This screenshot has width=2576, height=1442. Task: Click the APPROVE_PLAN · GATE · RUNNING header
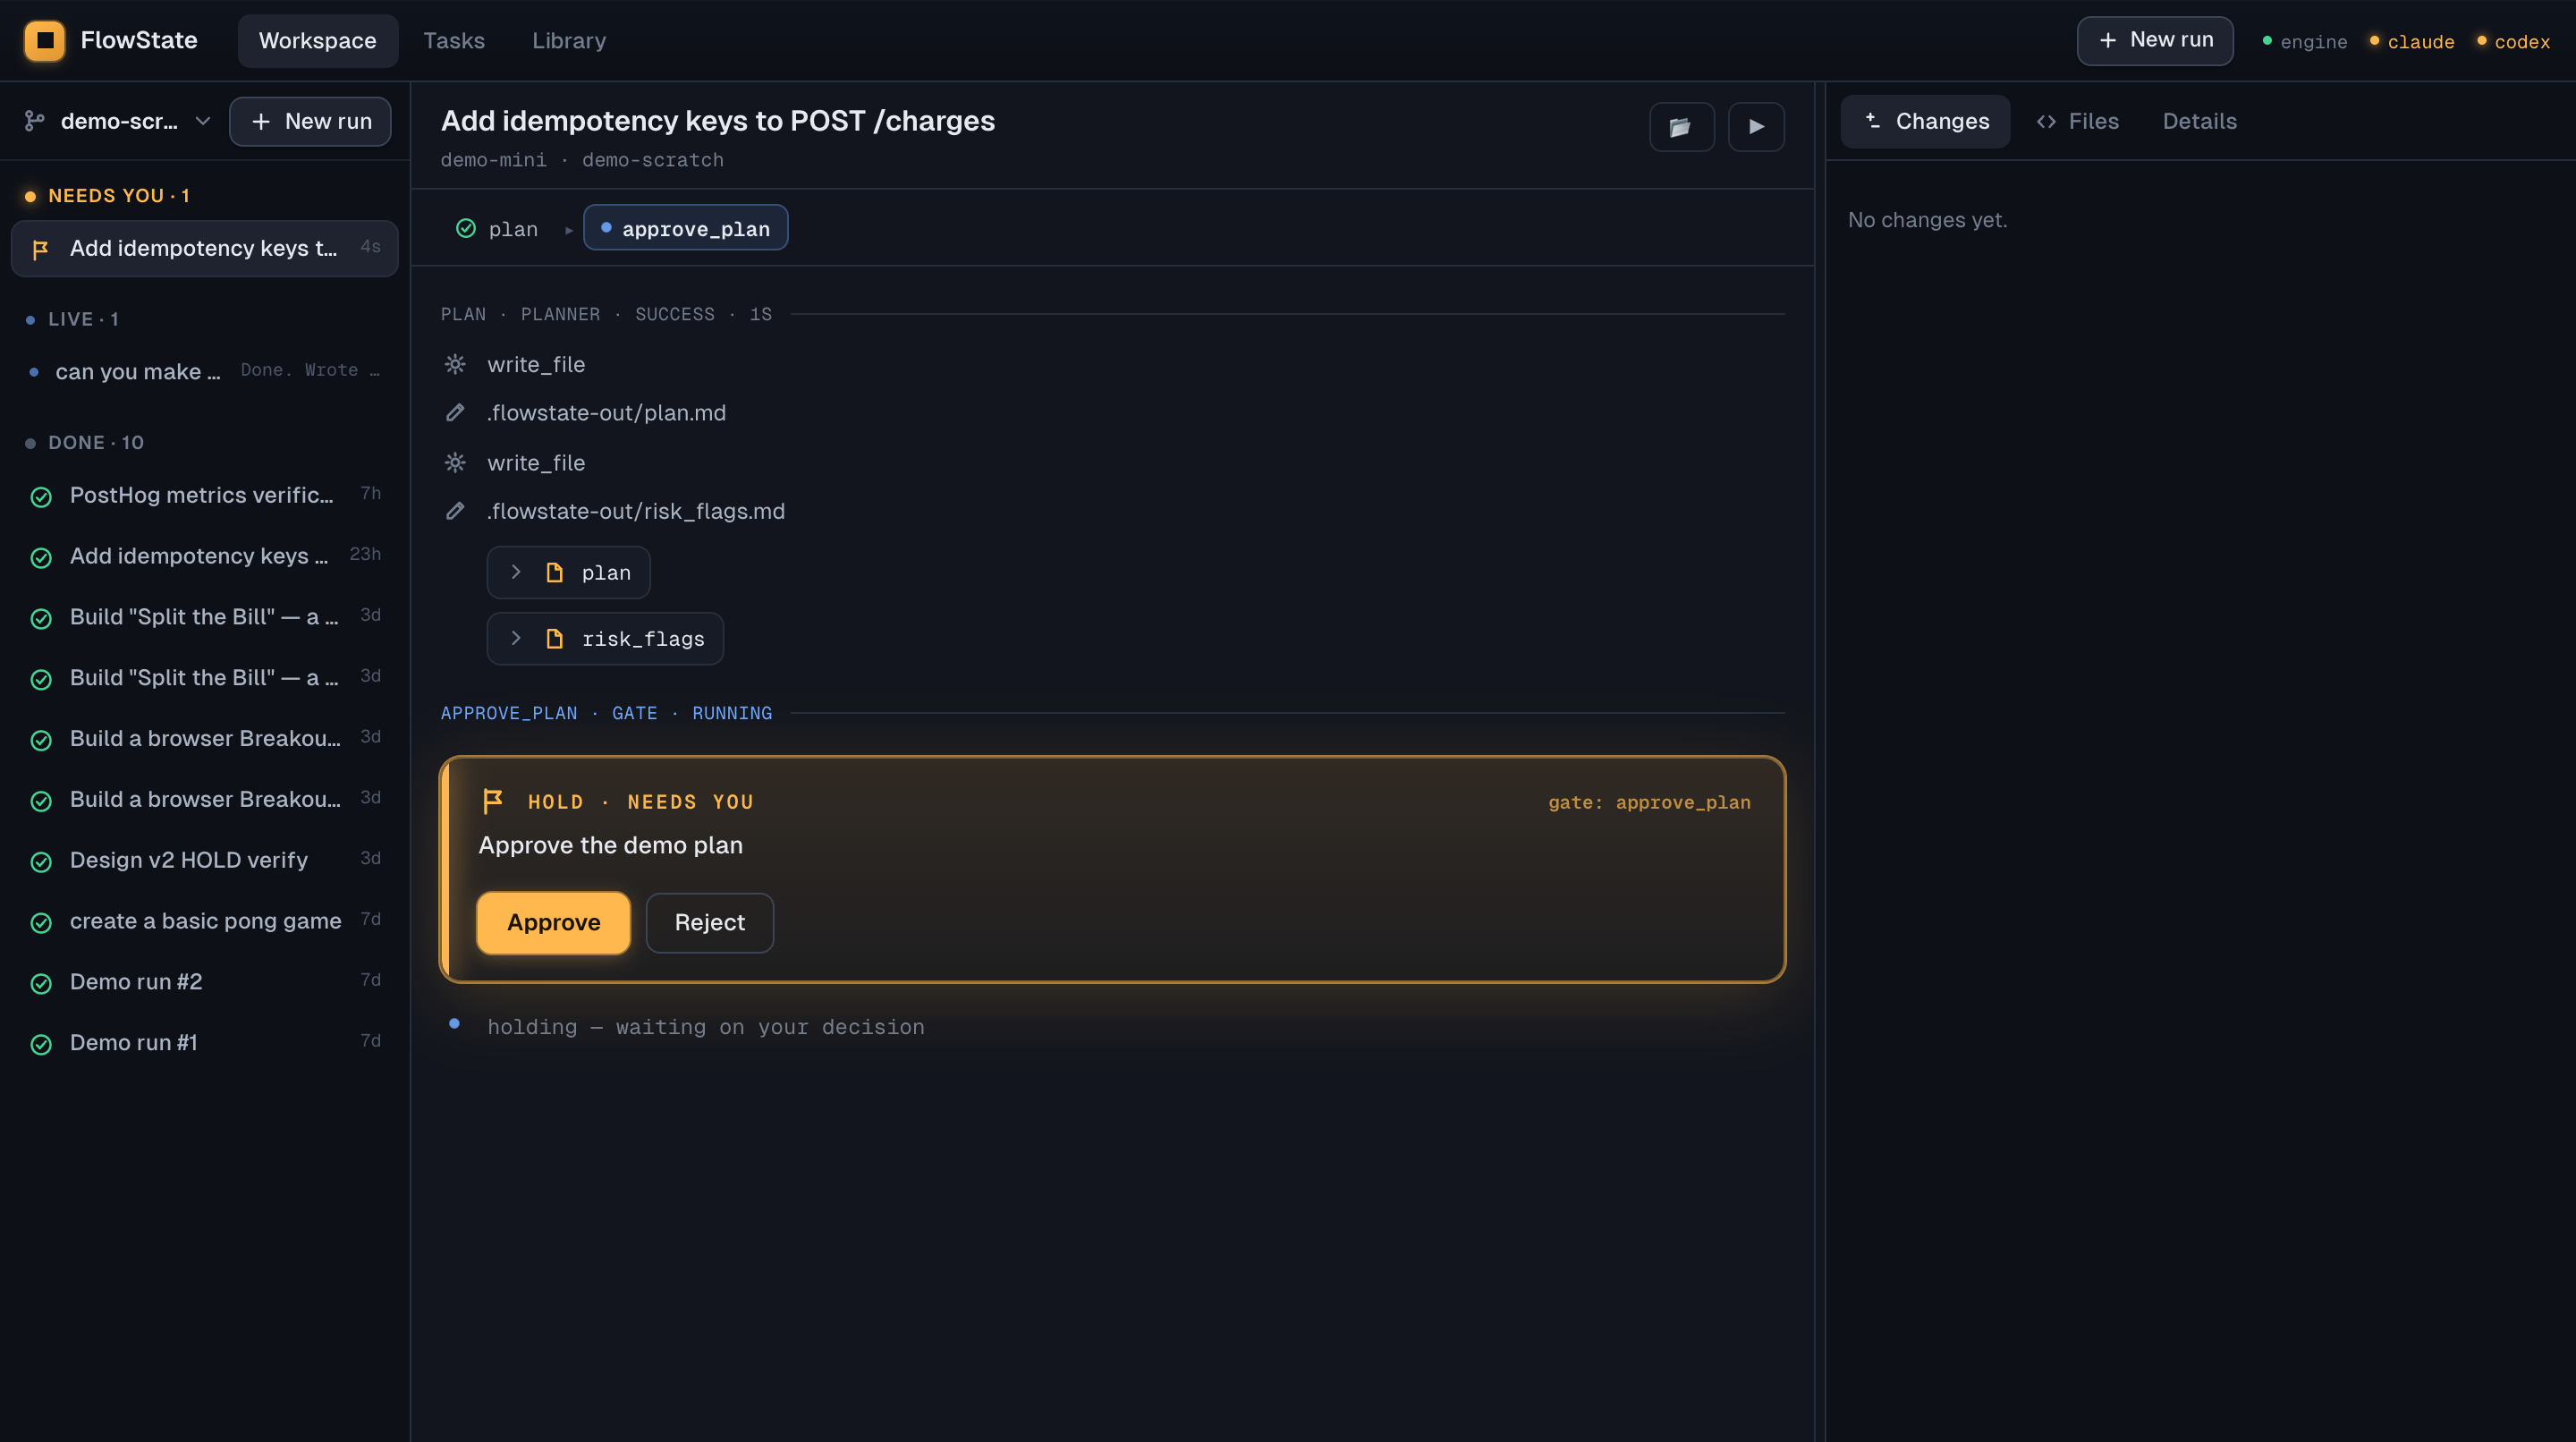606,713
